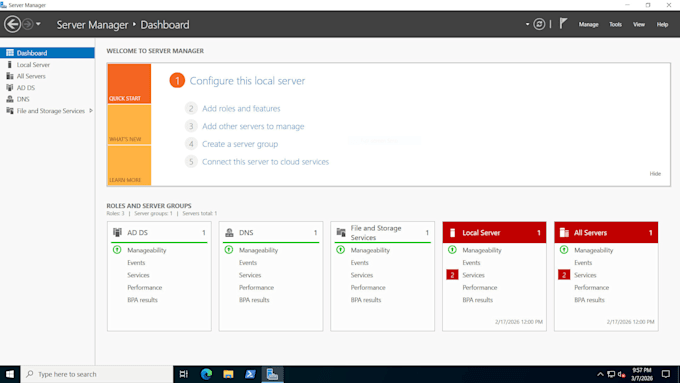Open Task View on the taskbar
The width and height of the screenshot is (680, 383).
point(184,374)
